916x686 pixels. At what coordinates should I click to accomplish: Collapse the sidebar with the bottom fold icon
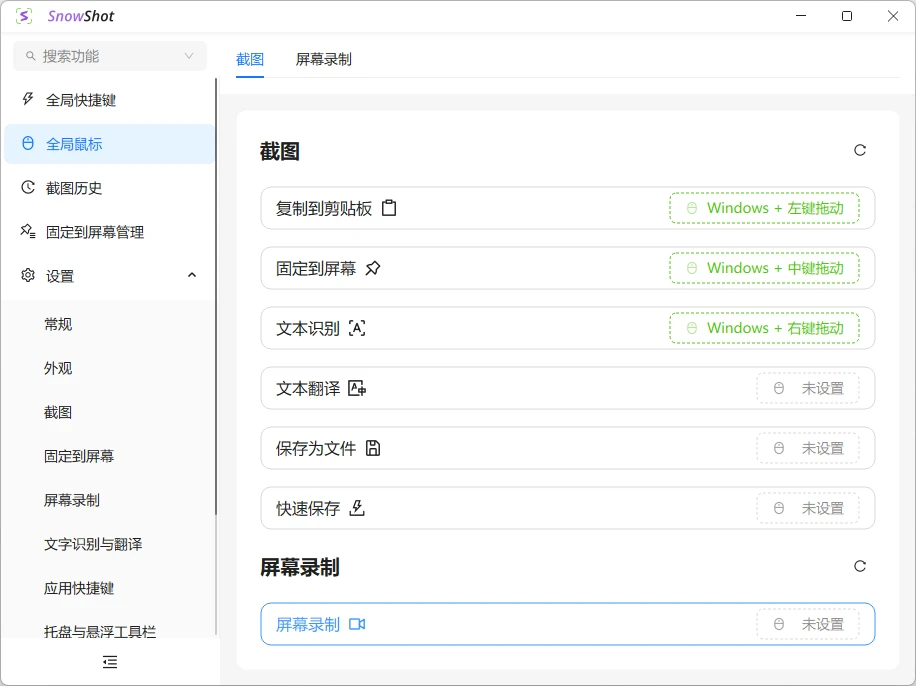(110, 662)
